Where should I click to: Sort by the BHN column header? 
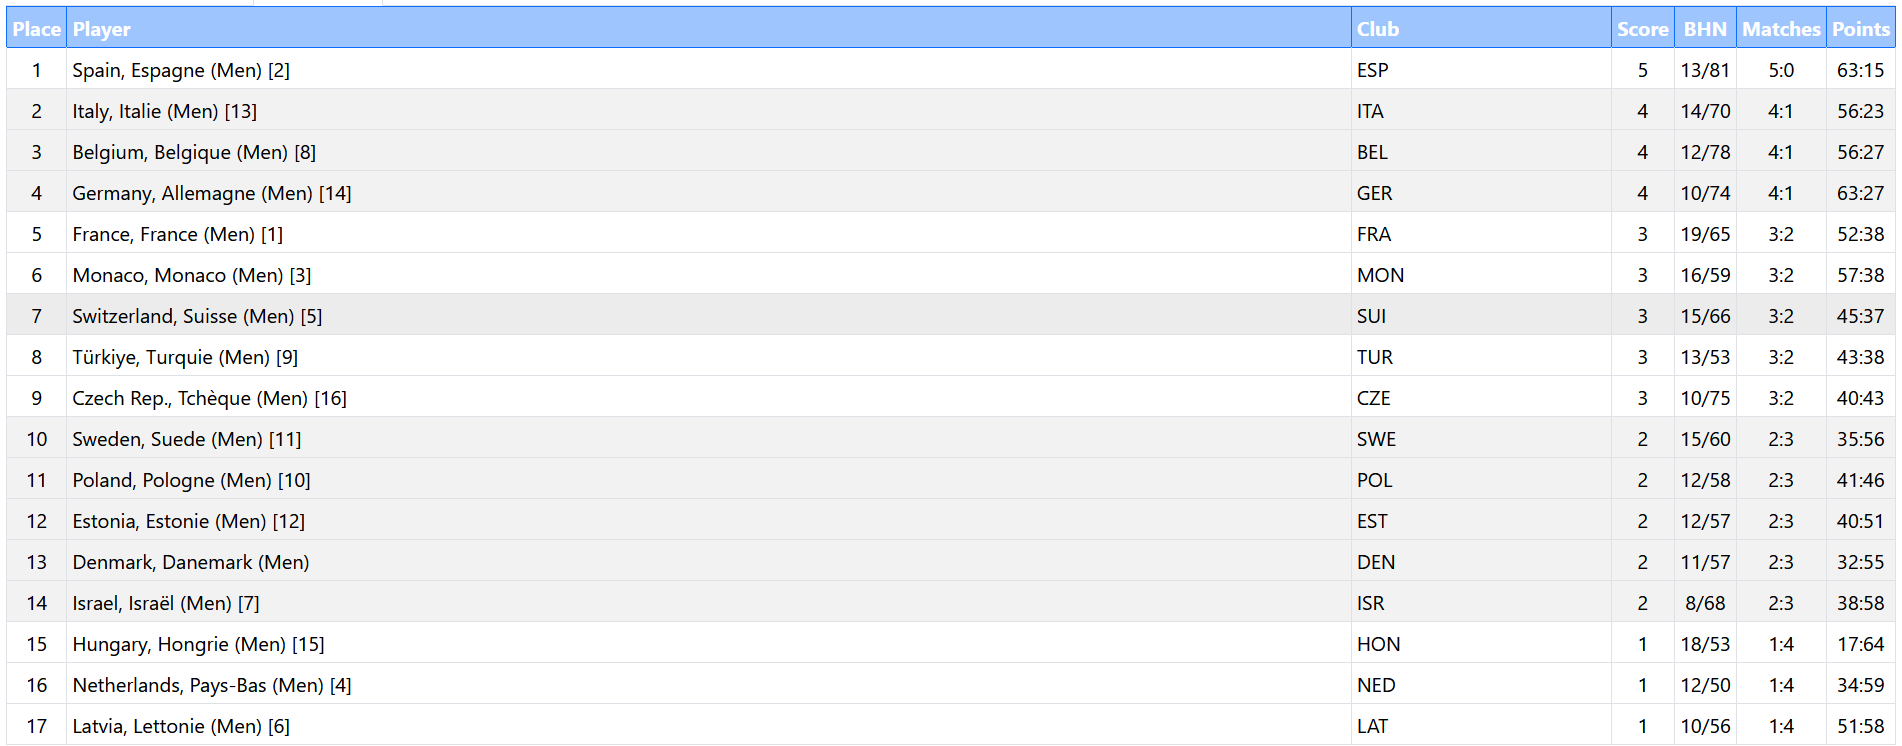pos(1705,29)
